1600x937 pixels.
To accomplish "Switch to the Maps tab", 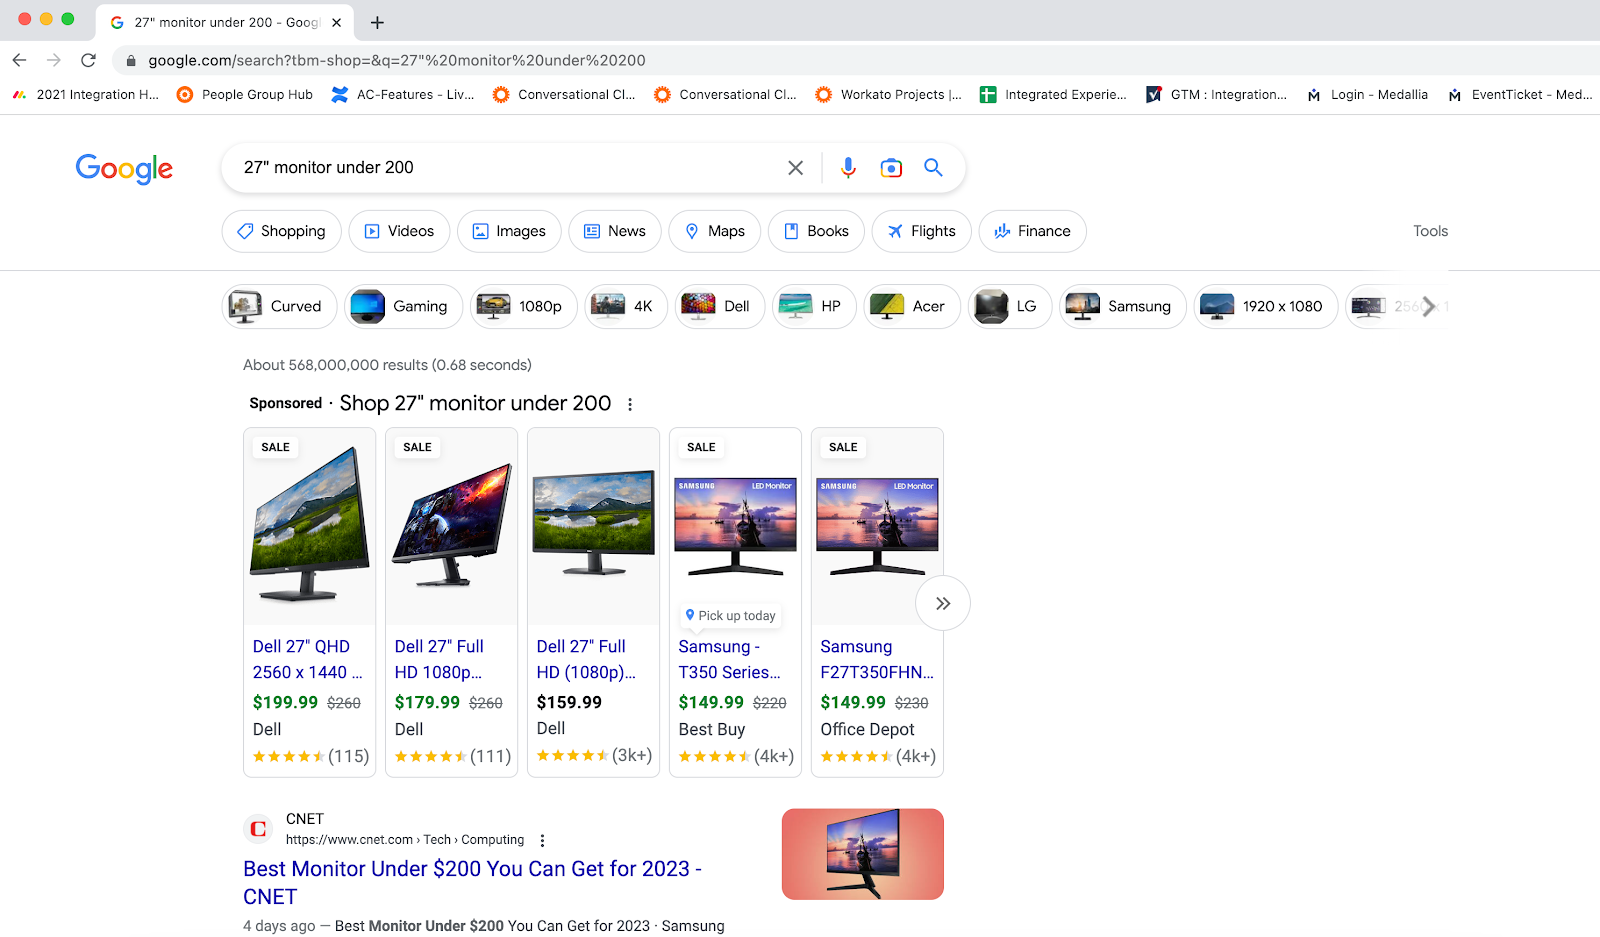I will pyautogui.click(x=714, y=231).
